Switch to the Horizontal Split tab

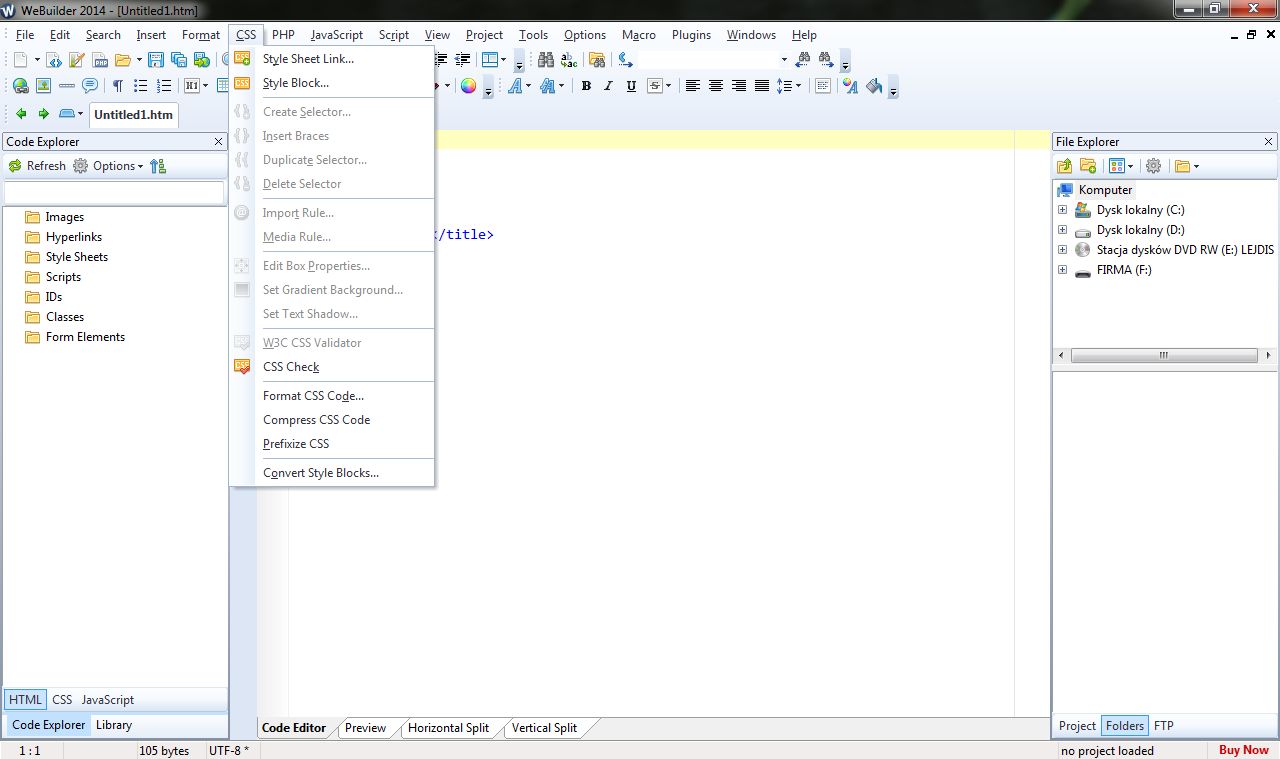(448, 728)
